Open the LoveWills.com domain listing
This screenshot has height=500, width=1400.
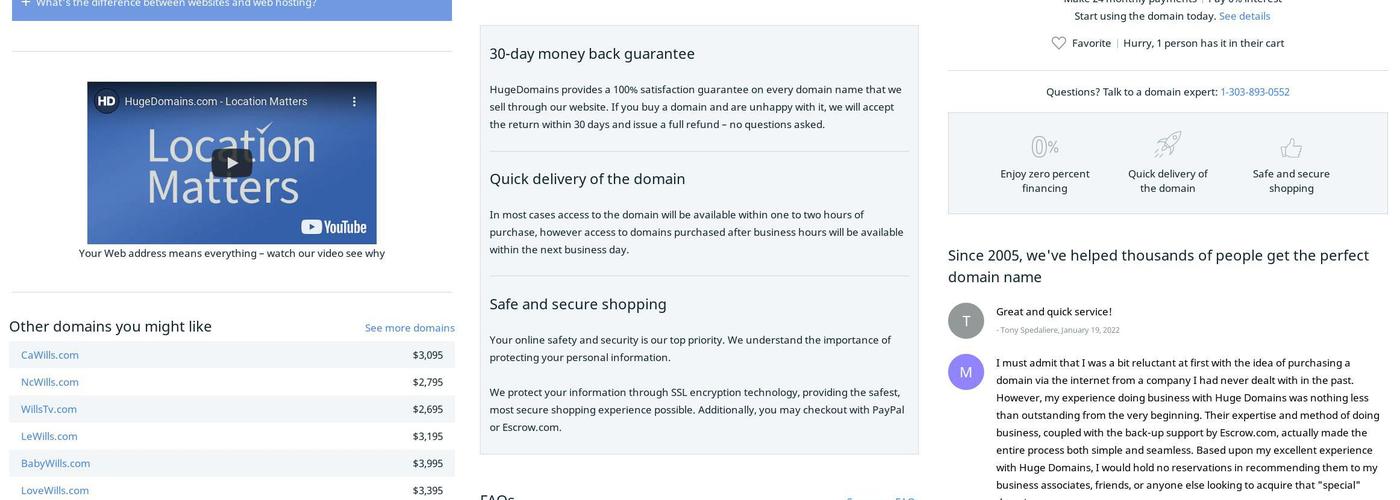(55, 490)
